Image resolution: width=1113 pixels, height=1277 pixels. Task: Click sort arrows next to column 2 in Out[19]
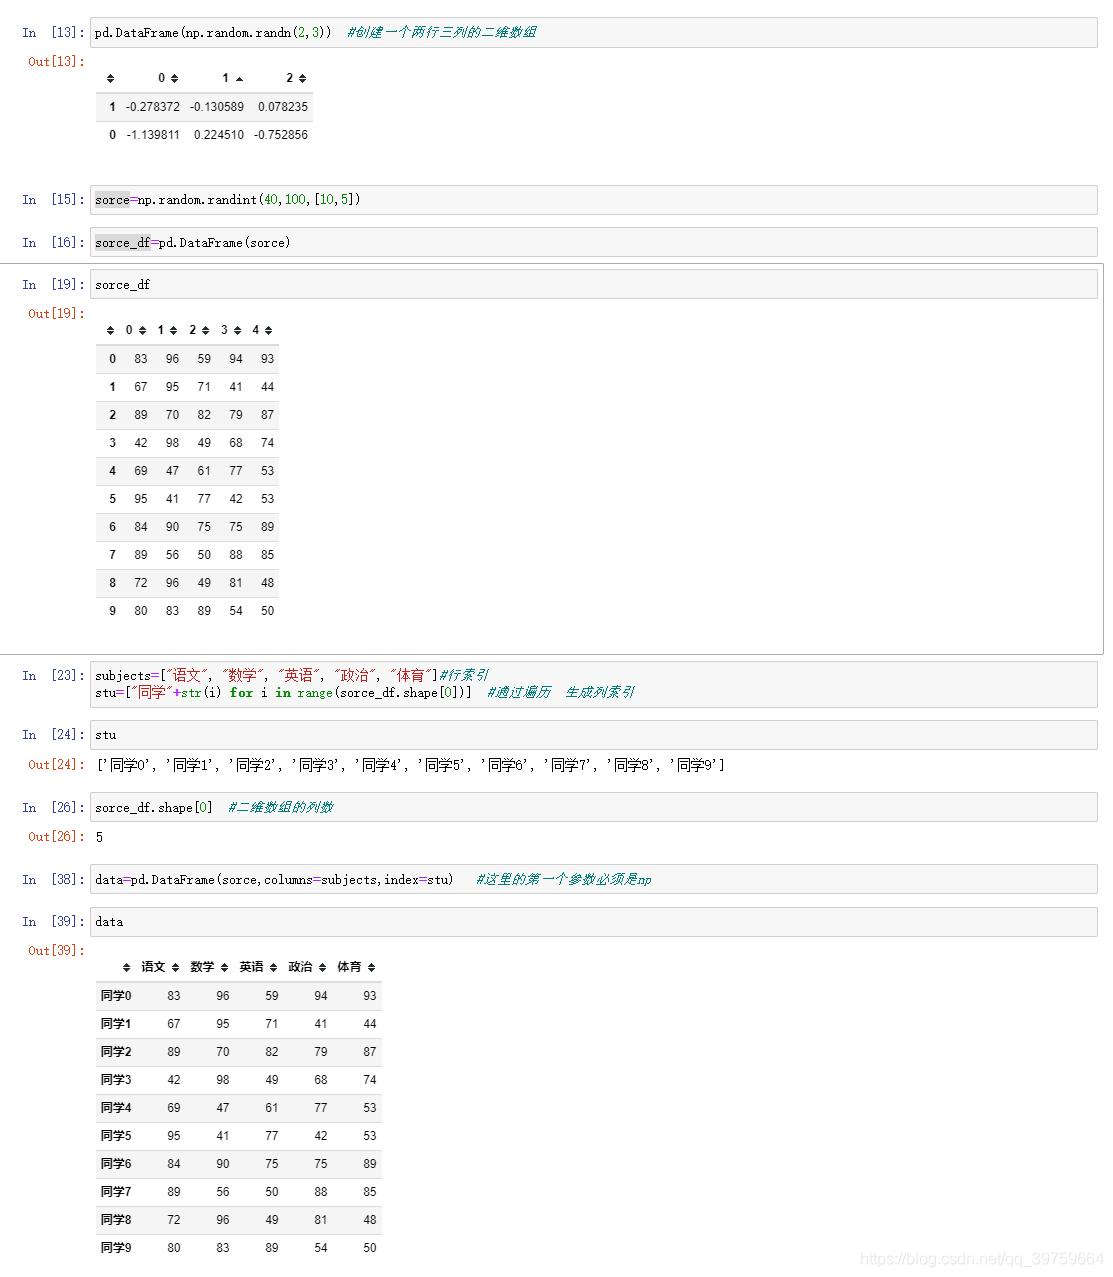pos(205,330)
